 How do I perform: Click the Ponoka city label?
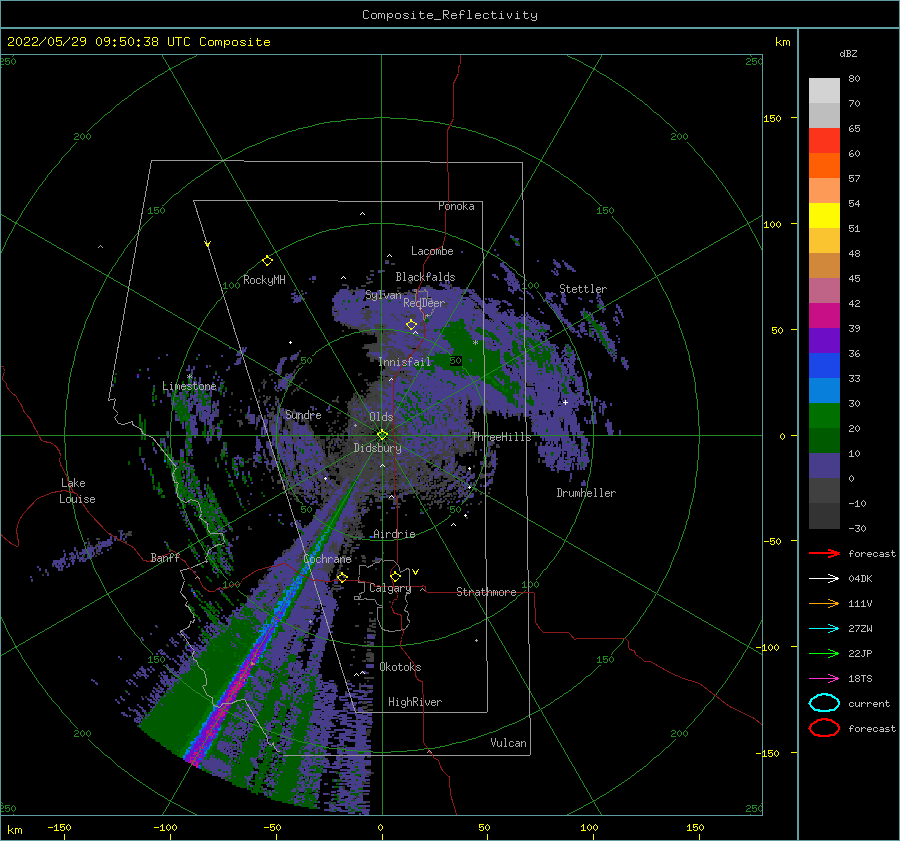(x=456, y=206)
